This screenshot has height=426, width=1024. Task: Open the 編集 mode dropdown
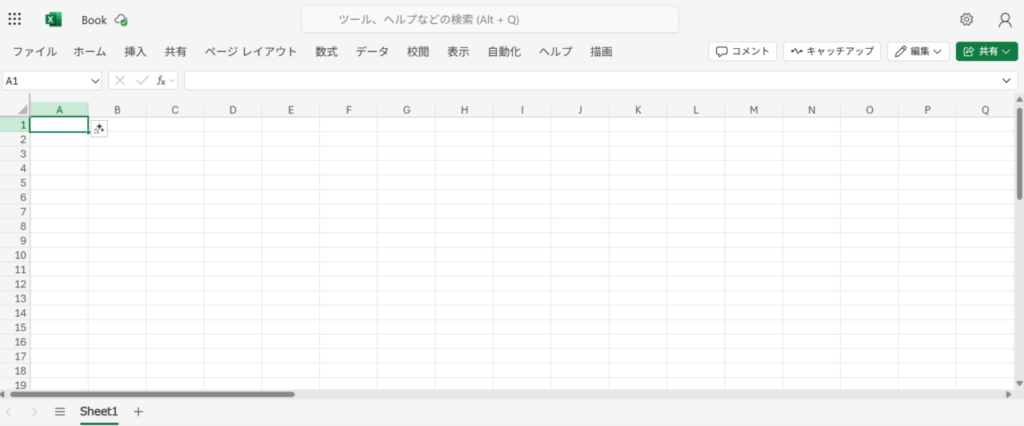tap(918, 52)
